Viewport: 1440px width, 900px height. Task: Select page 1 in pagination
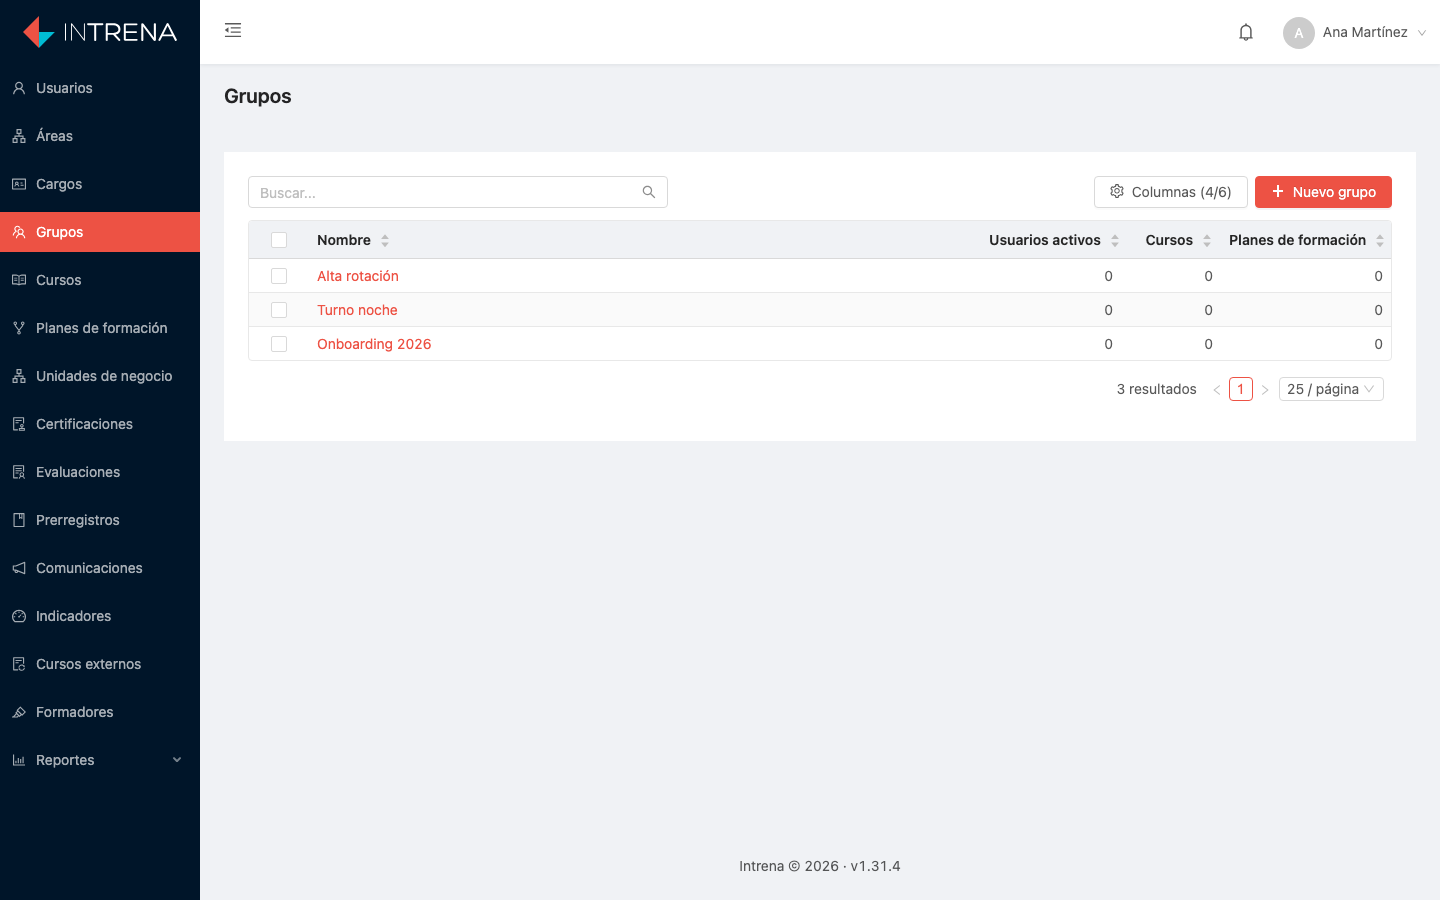click(1241, 389)
